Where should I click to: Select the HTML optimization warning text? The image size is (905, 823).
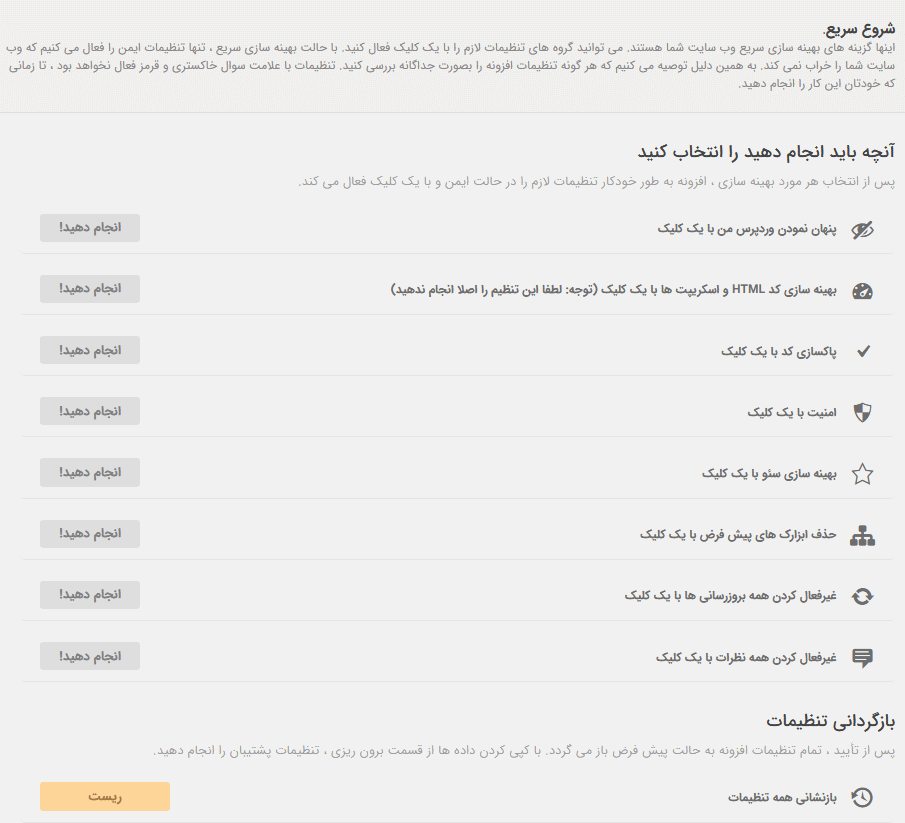tap(614, 289)
